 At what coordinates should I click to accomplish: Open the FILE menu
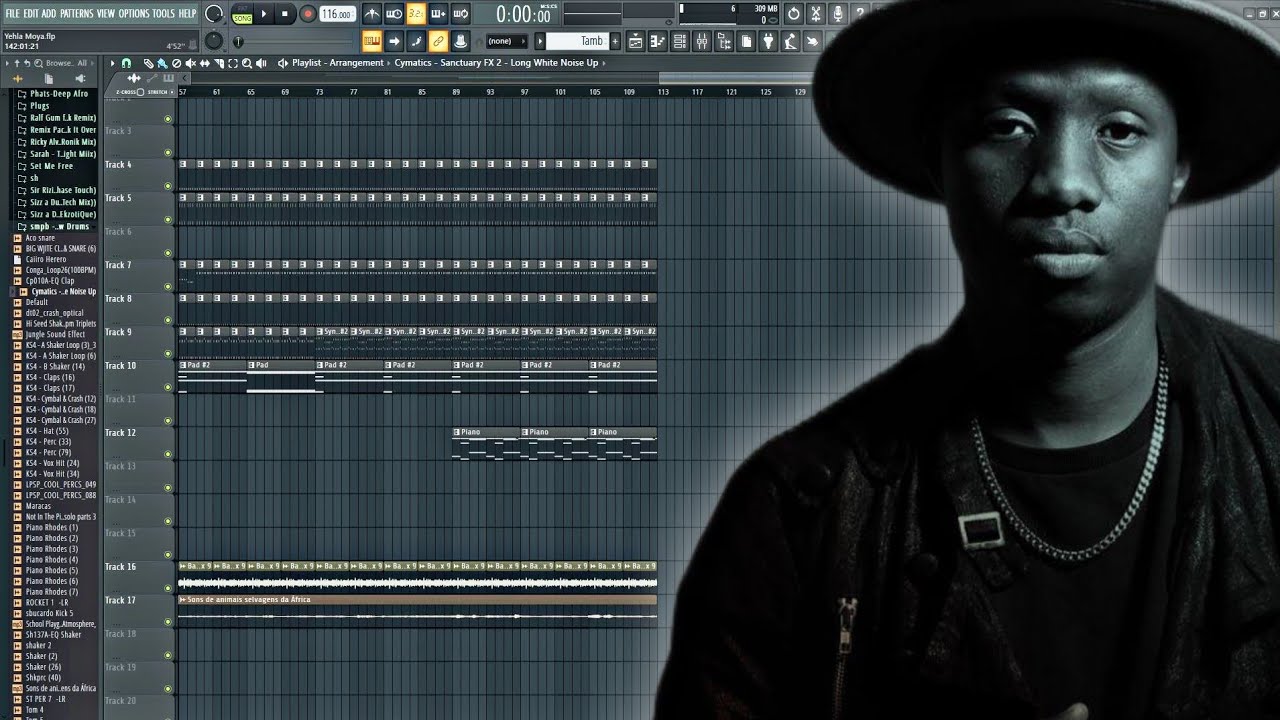tap(12, 13)
